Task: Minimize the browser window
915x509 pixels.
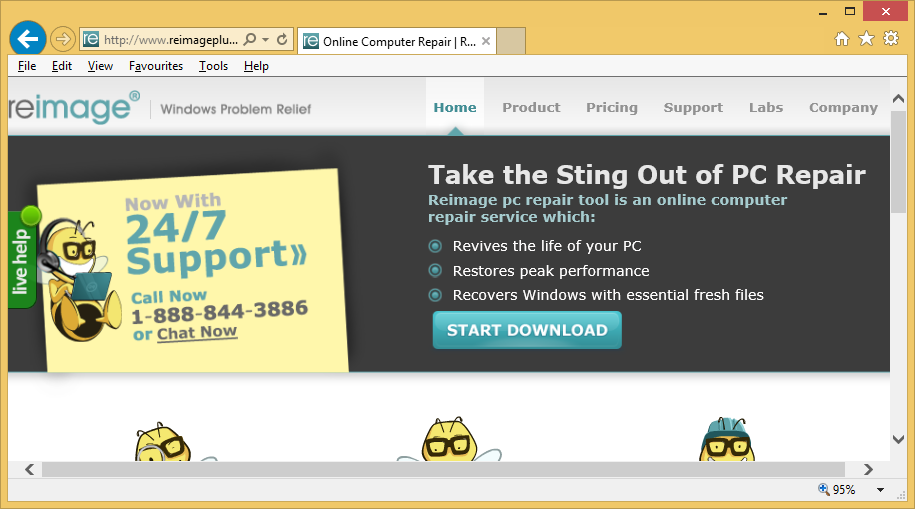Action: (823, 12)
